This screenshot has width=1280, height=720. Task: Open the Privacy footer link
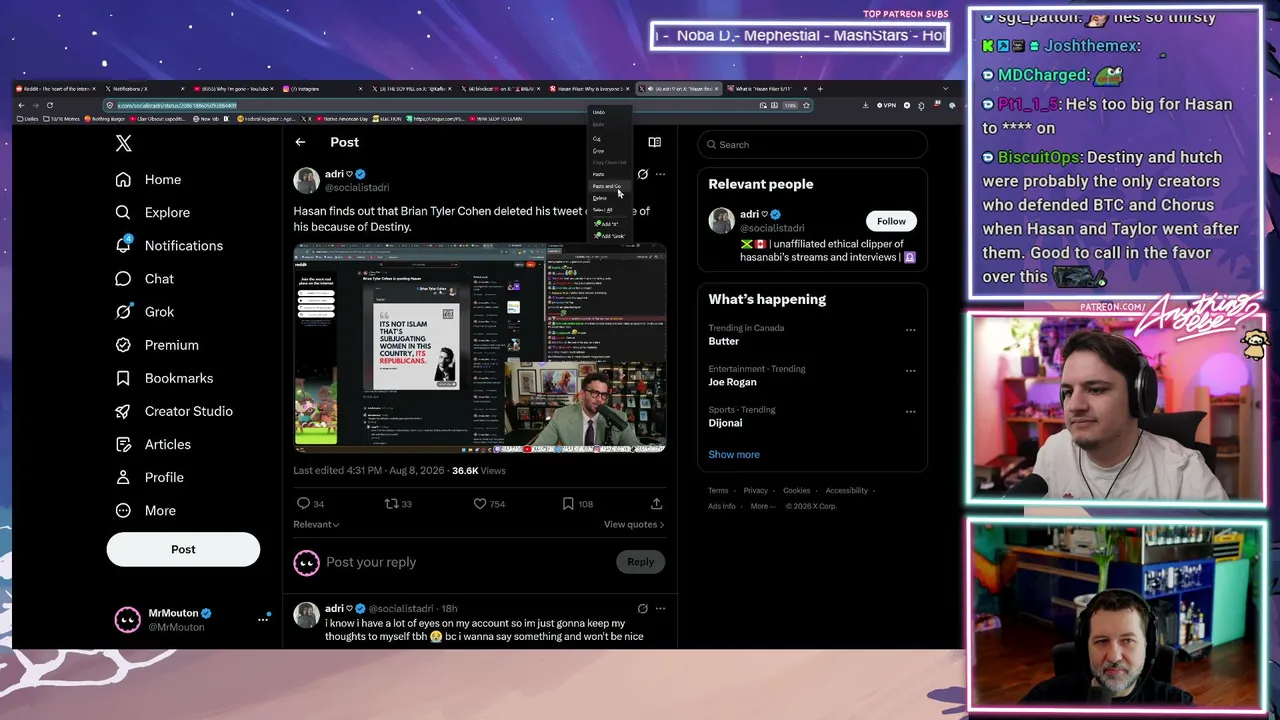756,491
